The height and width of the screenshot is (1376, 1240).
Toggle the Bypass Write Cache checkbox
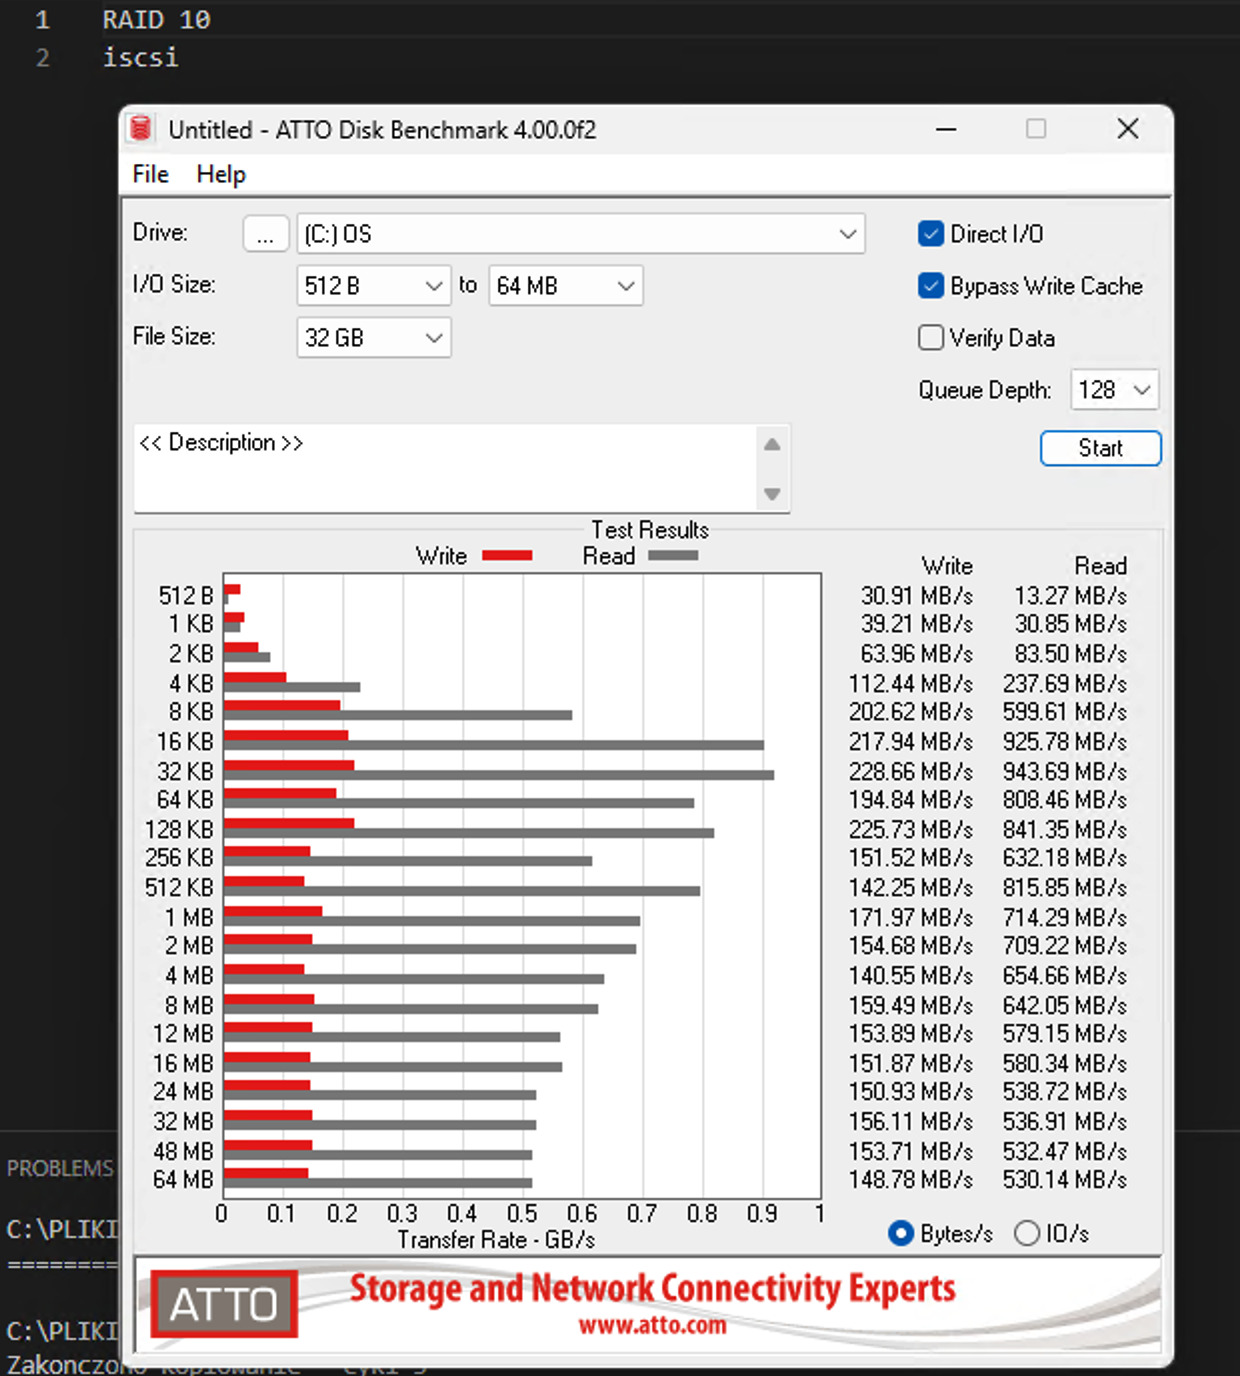point(931,286)
